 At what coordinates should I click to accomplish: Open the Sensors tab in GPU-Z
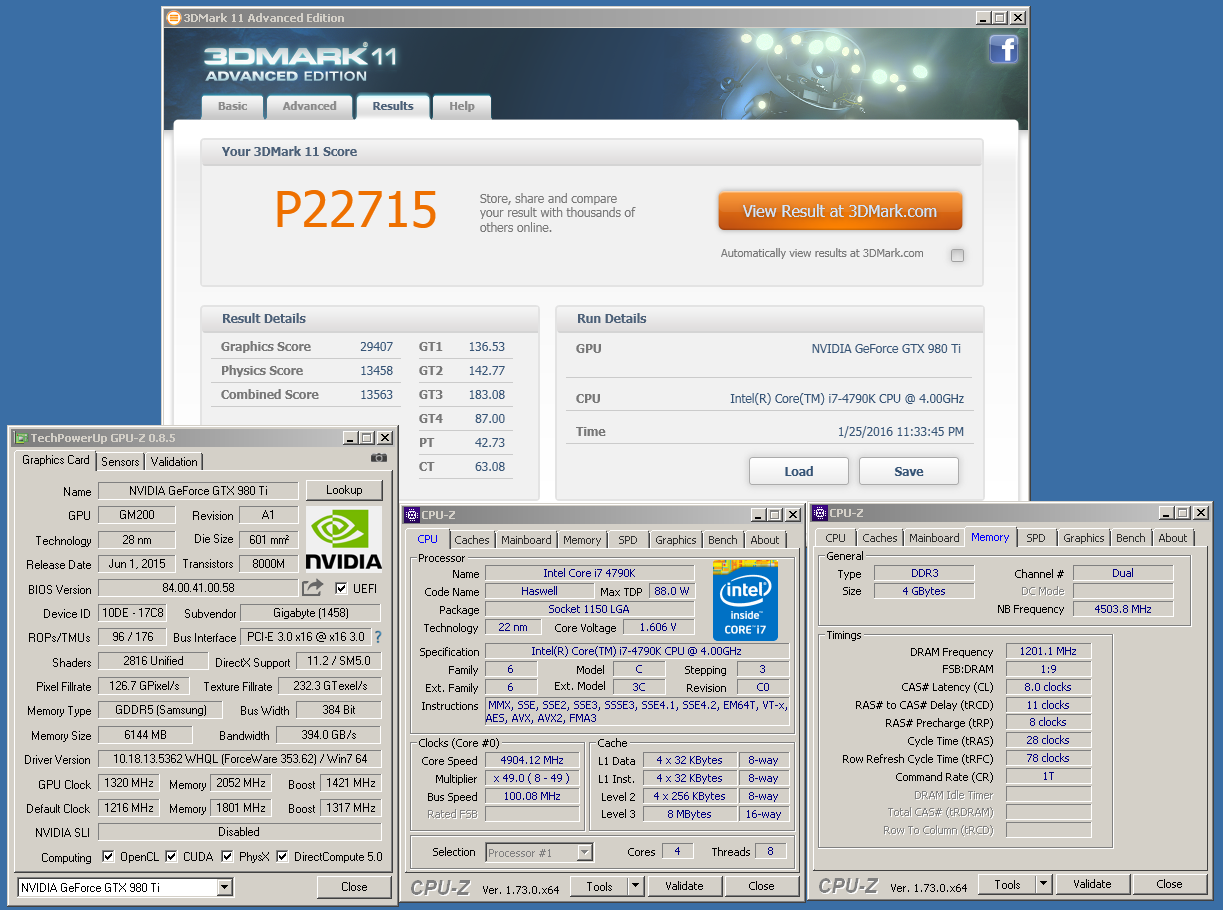(x=120, y=461)
